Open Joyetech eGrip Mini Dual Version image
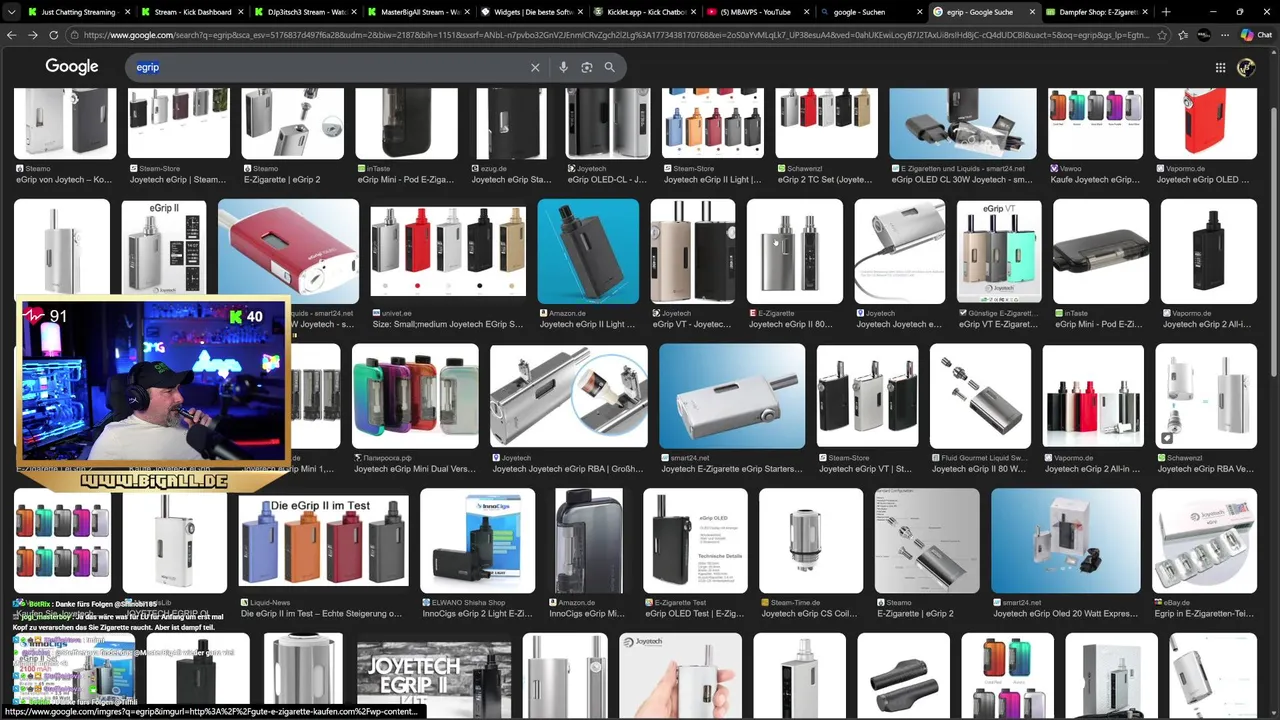The image size is (1280, 720). [415, 396]
